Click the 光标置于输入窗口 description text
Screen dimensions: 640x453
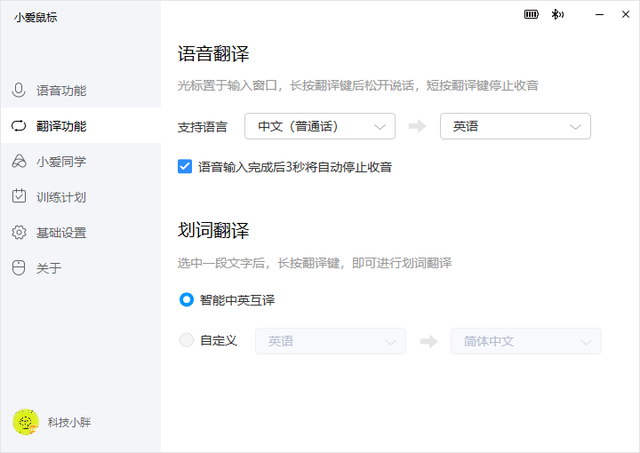tap(358, 86)
